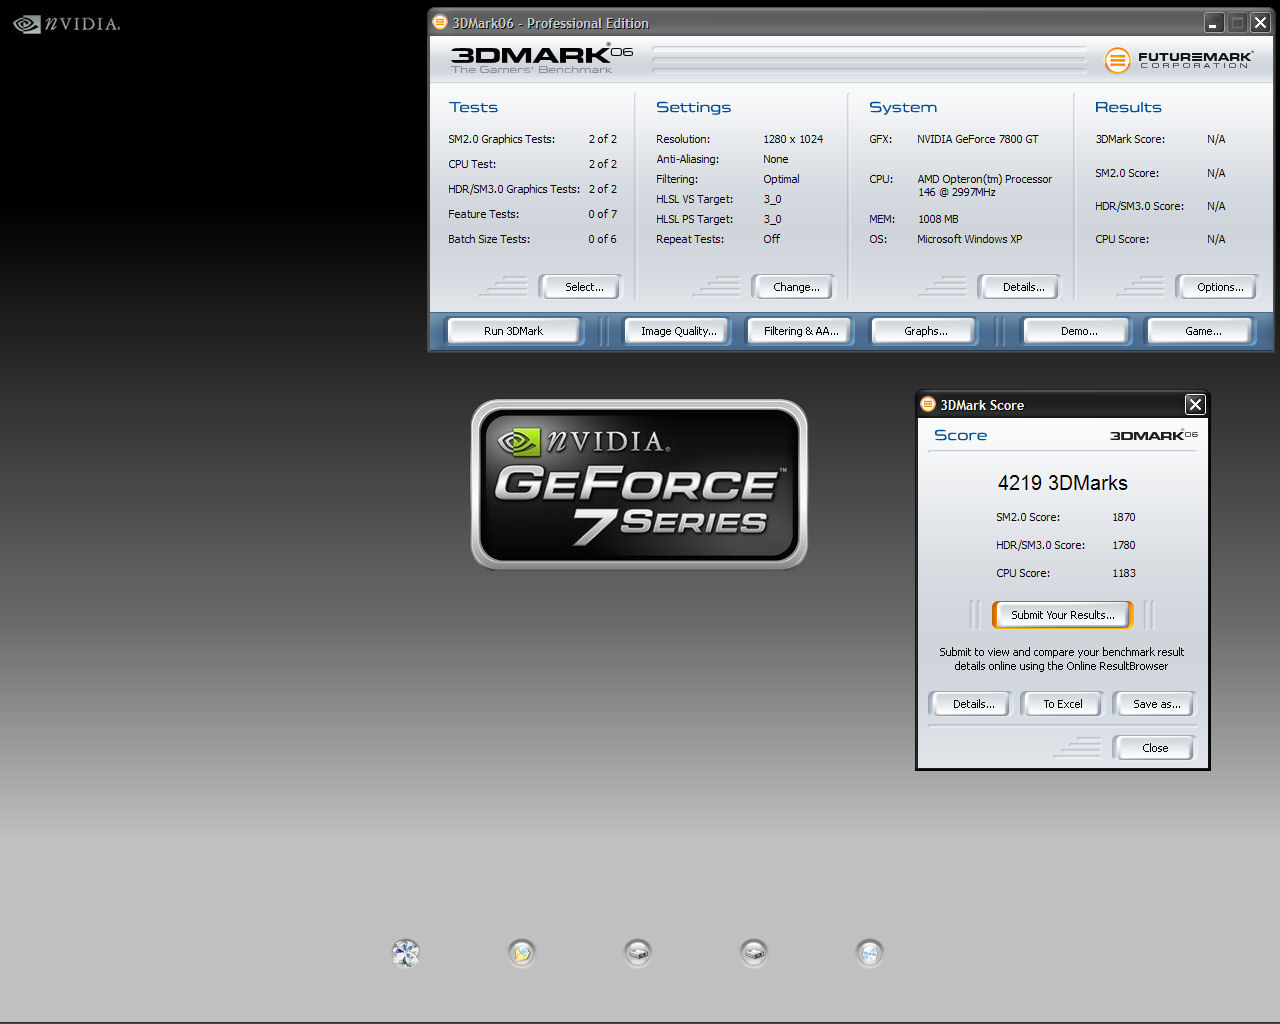
Task: Open Details... in the Score dialog
Action: (971, 704)
